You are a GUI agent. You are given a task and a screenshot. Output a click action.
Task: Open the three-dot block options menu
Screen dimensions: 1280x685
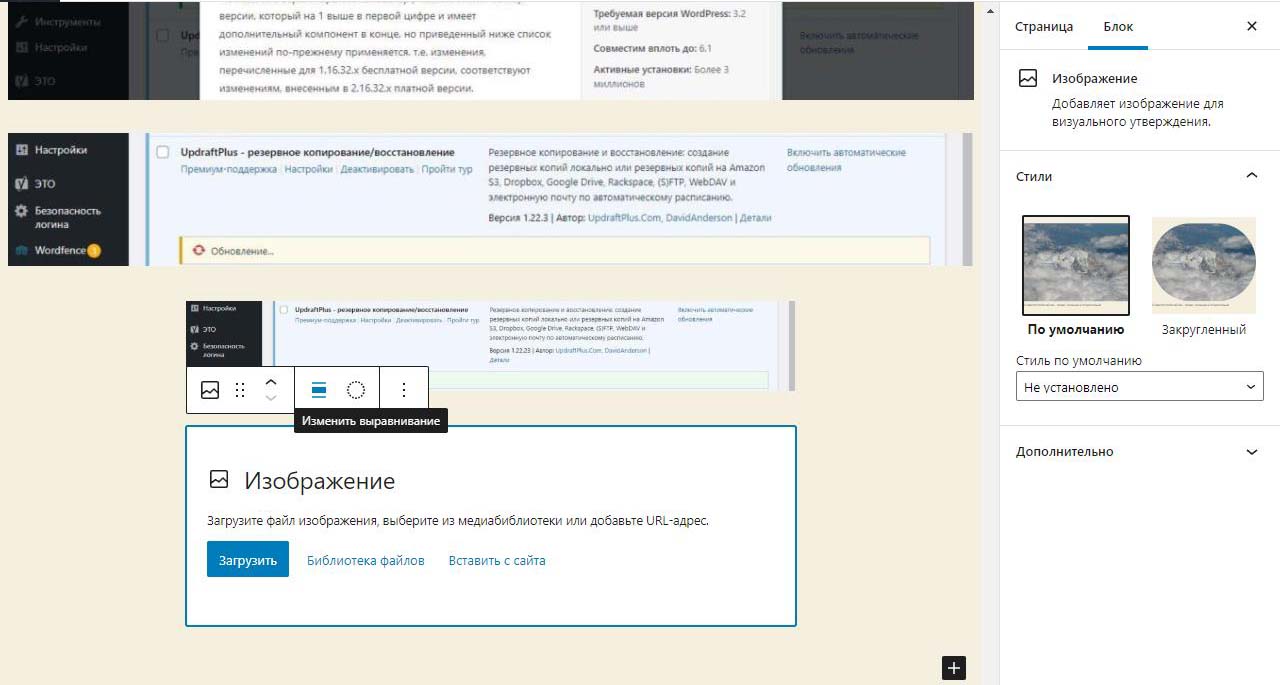404,390
